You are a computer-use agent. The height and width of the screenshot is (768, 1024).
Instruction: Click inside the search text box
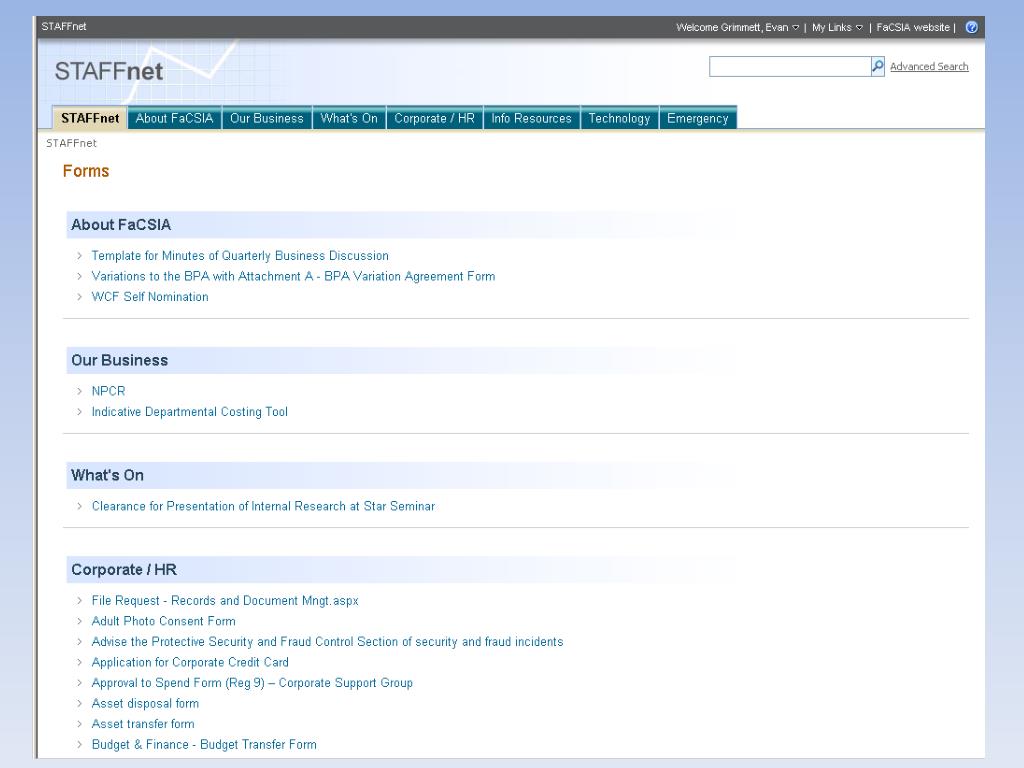tap(789, 67)
